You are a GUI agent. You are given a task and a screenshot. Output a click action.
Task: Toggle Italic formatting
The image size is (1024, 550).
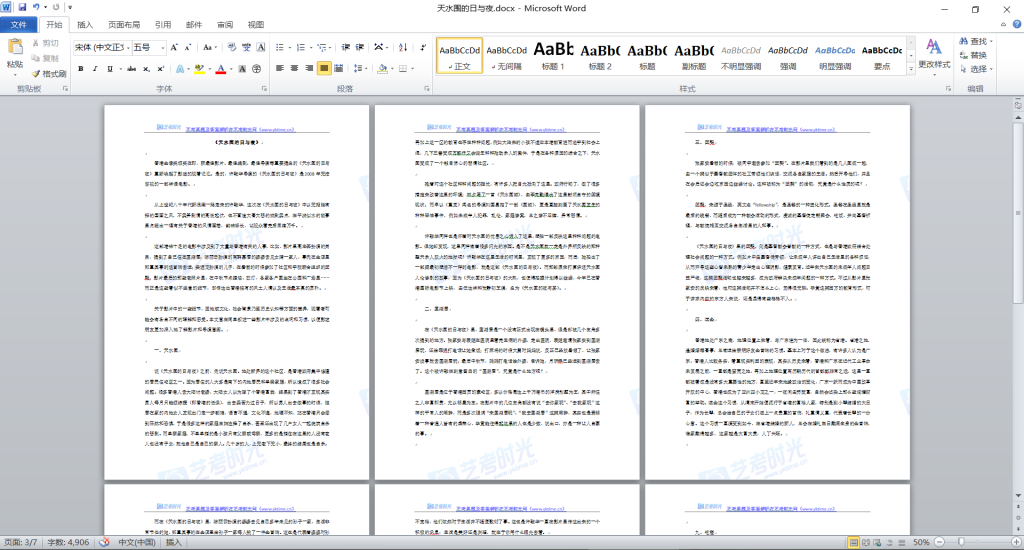tap(96, 69)
